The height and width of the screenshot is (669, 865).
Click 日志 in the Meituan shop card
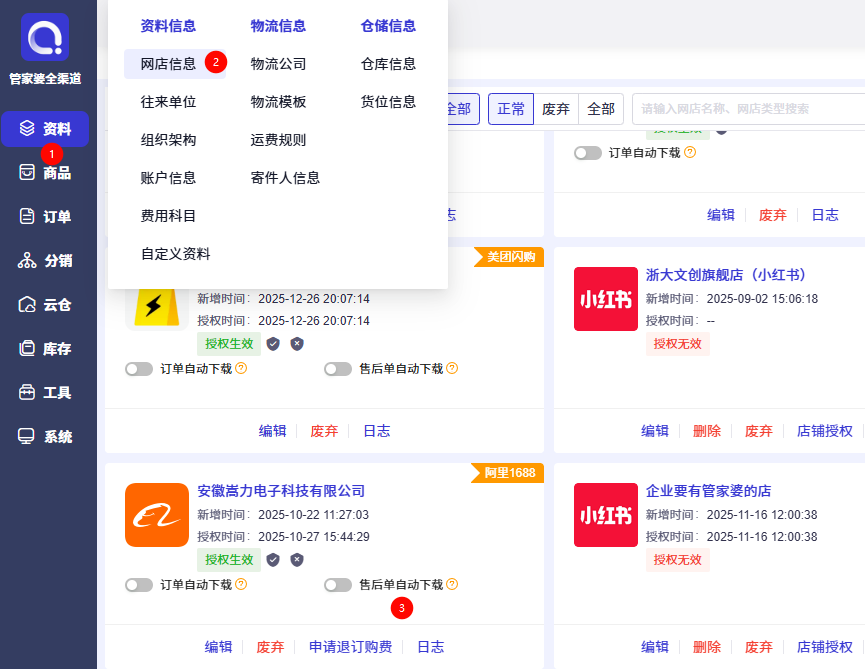click(x=377, y=431)
